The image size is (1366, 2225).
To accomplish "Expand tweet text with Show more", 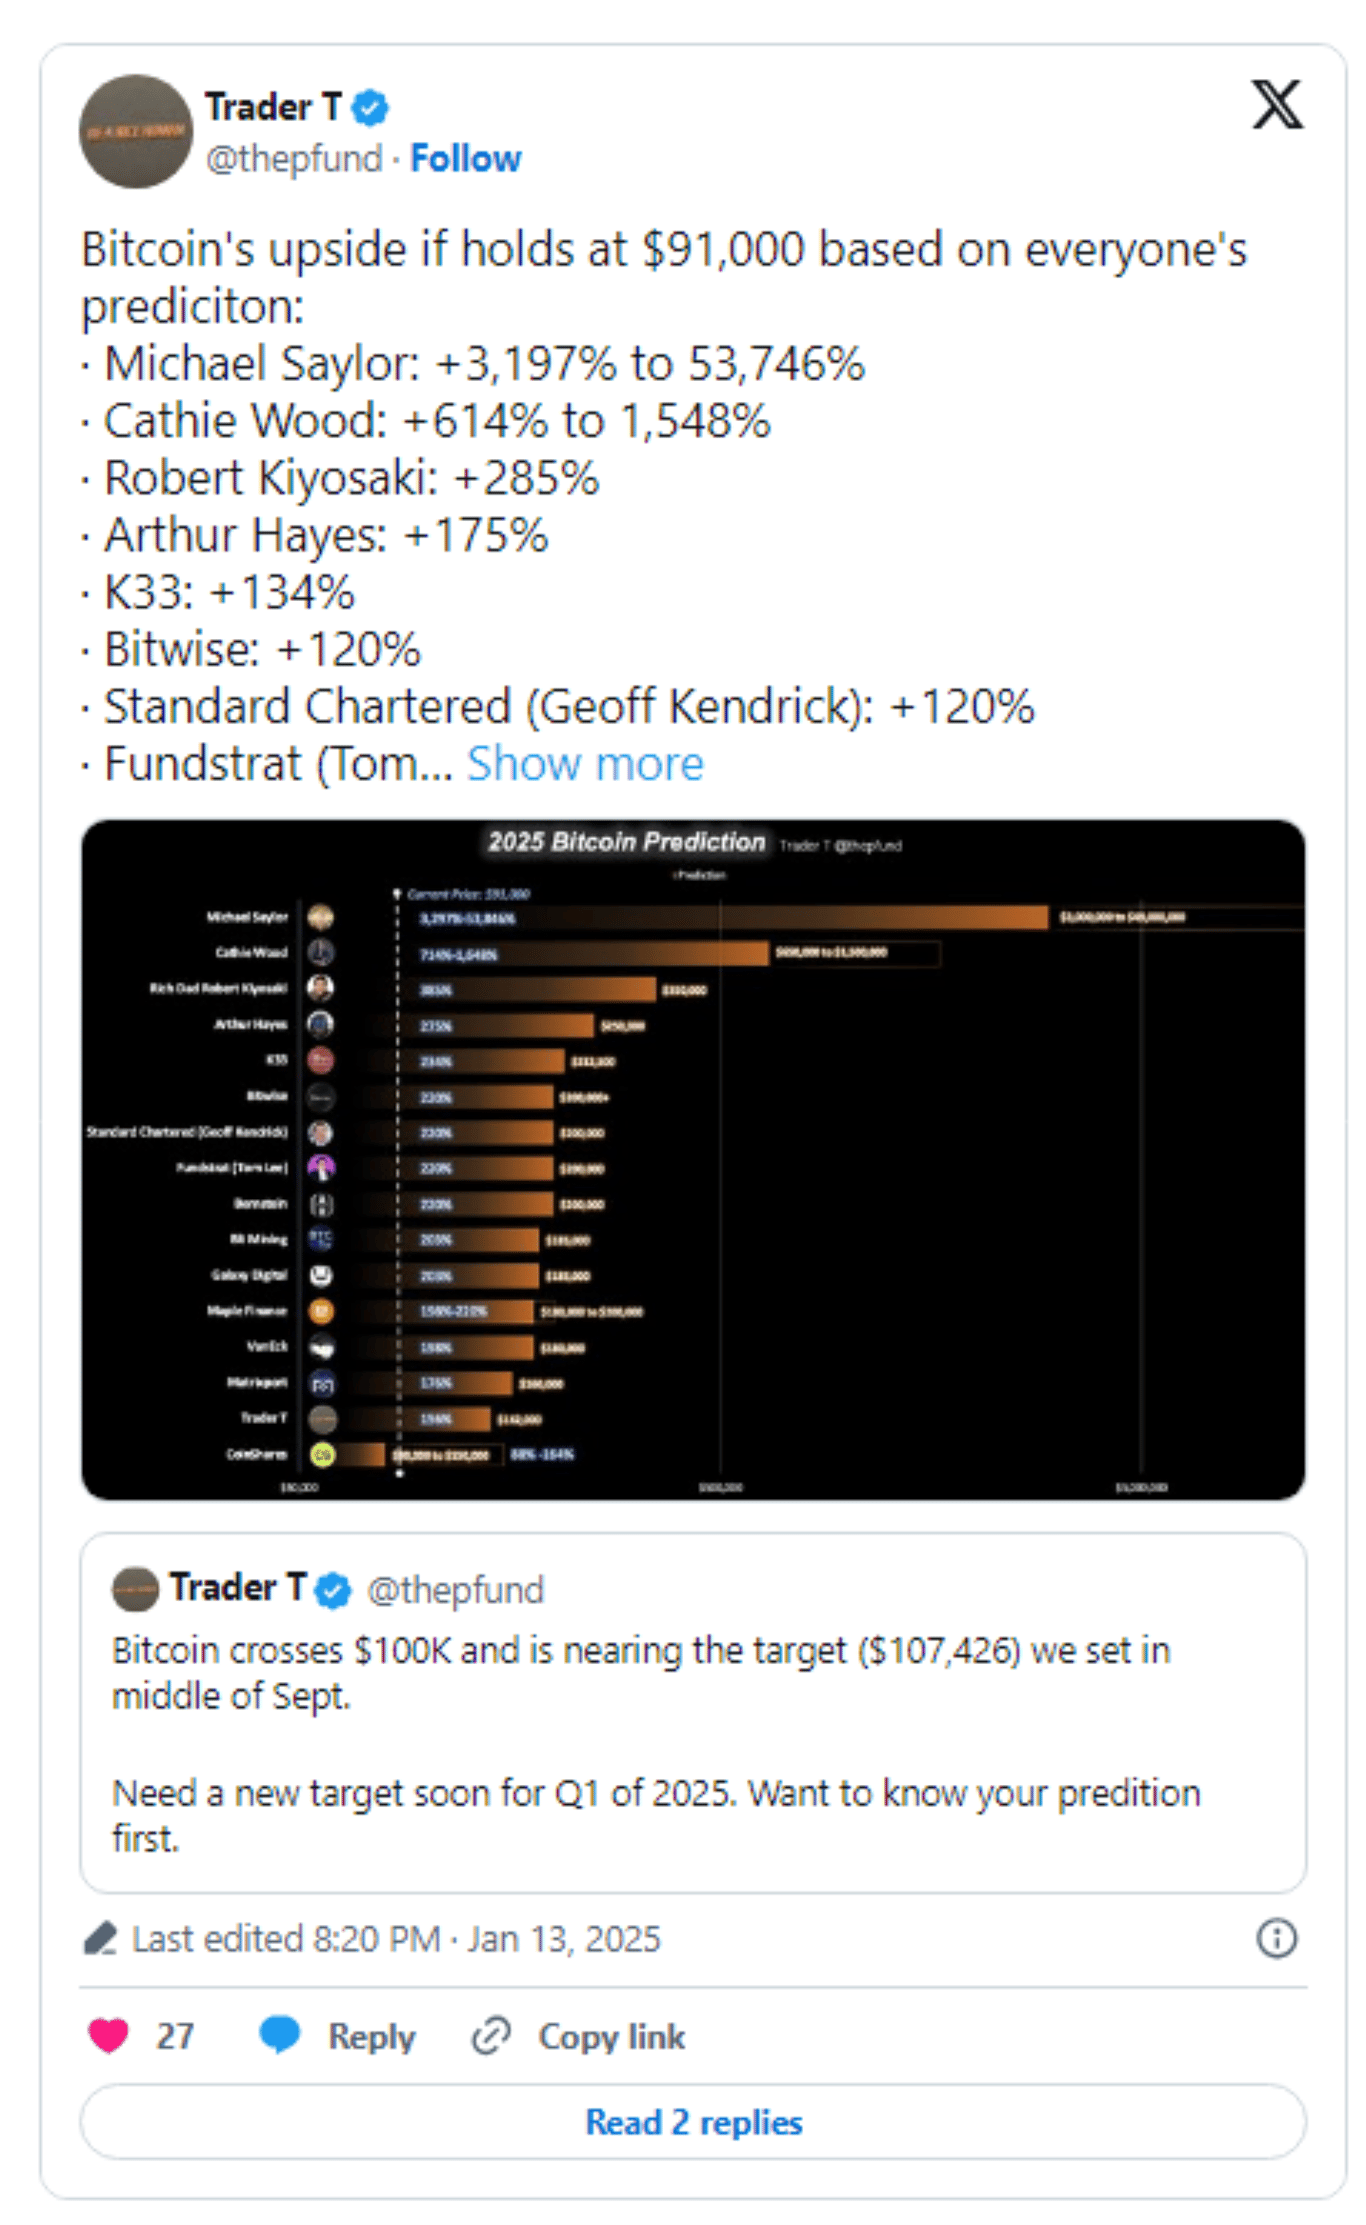I will tap(585, 763).
